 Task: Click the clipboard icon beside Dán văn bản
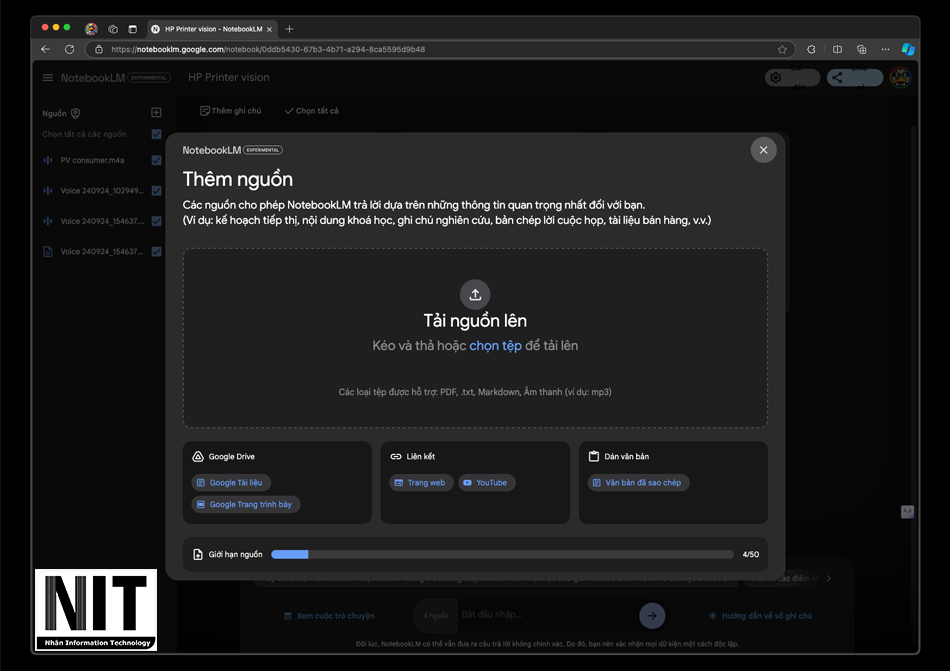click(x=594, y=457)
